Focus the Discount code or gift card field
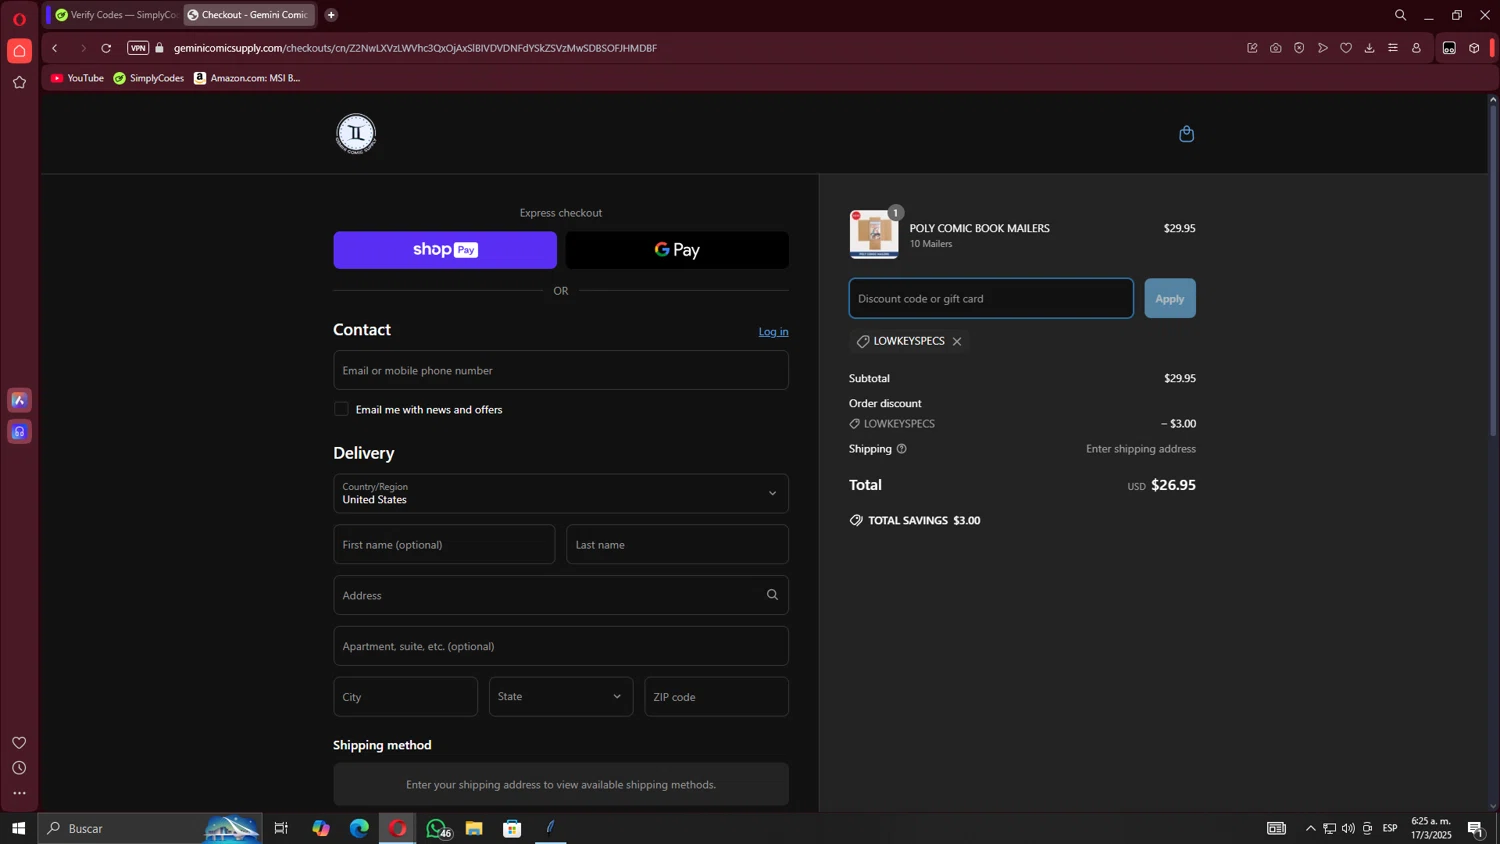The height and width of the screenshot is (844, 1500). [991, 299]
